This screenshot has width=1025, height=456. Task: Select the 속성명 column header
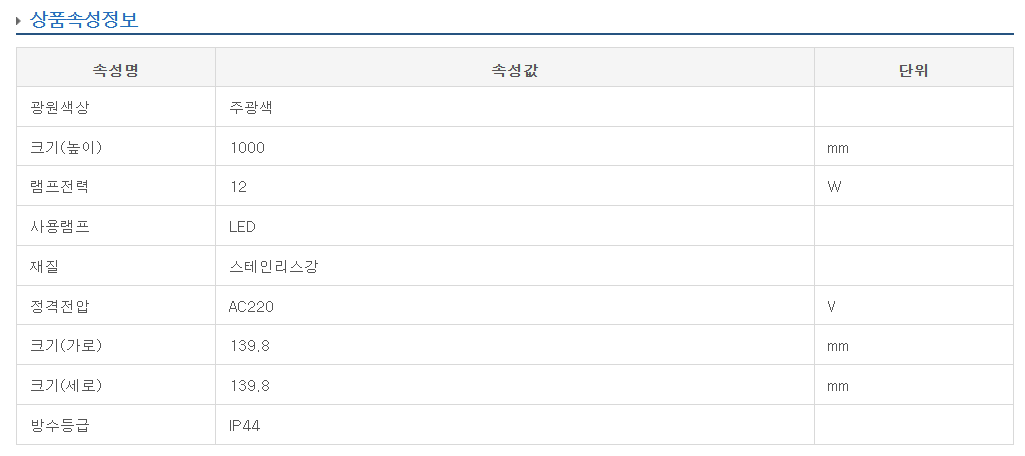[115, 69]
